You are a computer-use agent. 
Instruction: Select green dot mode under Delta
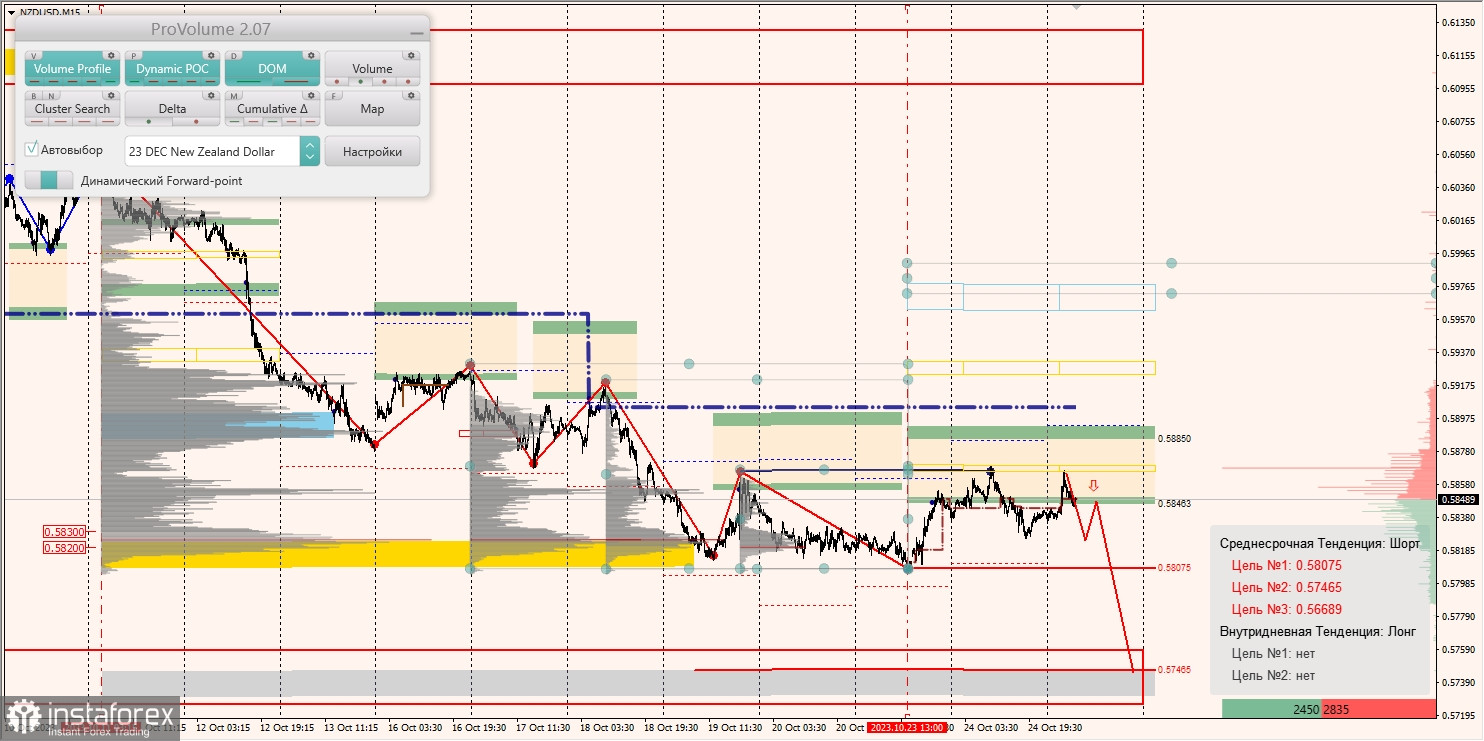(149, 121)
